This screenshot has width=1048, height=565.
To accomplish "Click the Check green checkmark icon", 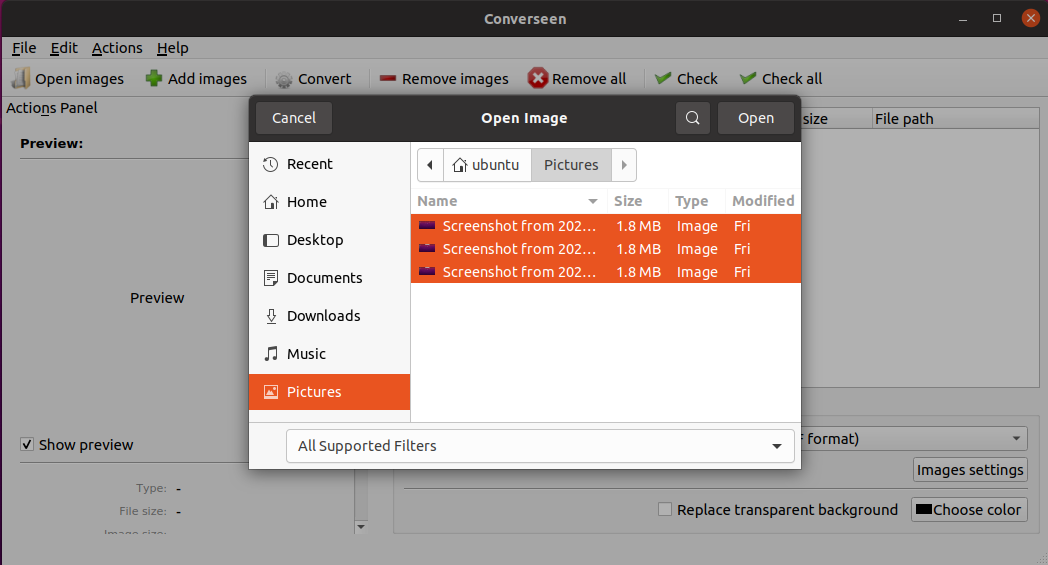I will tap(663, 78).
